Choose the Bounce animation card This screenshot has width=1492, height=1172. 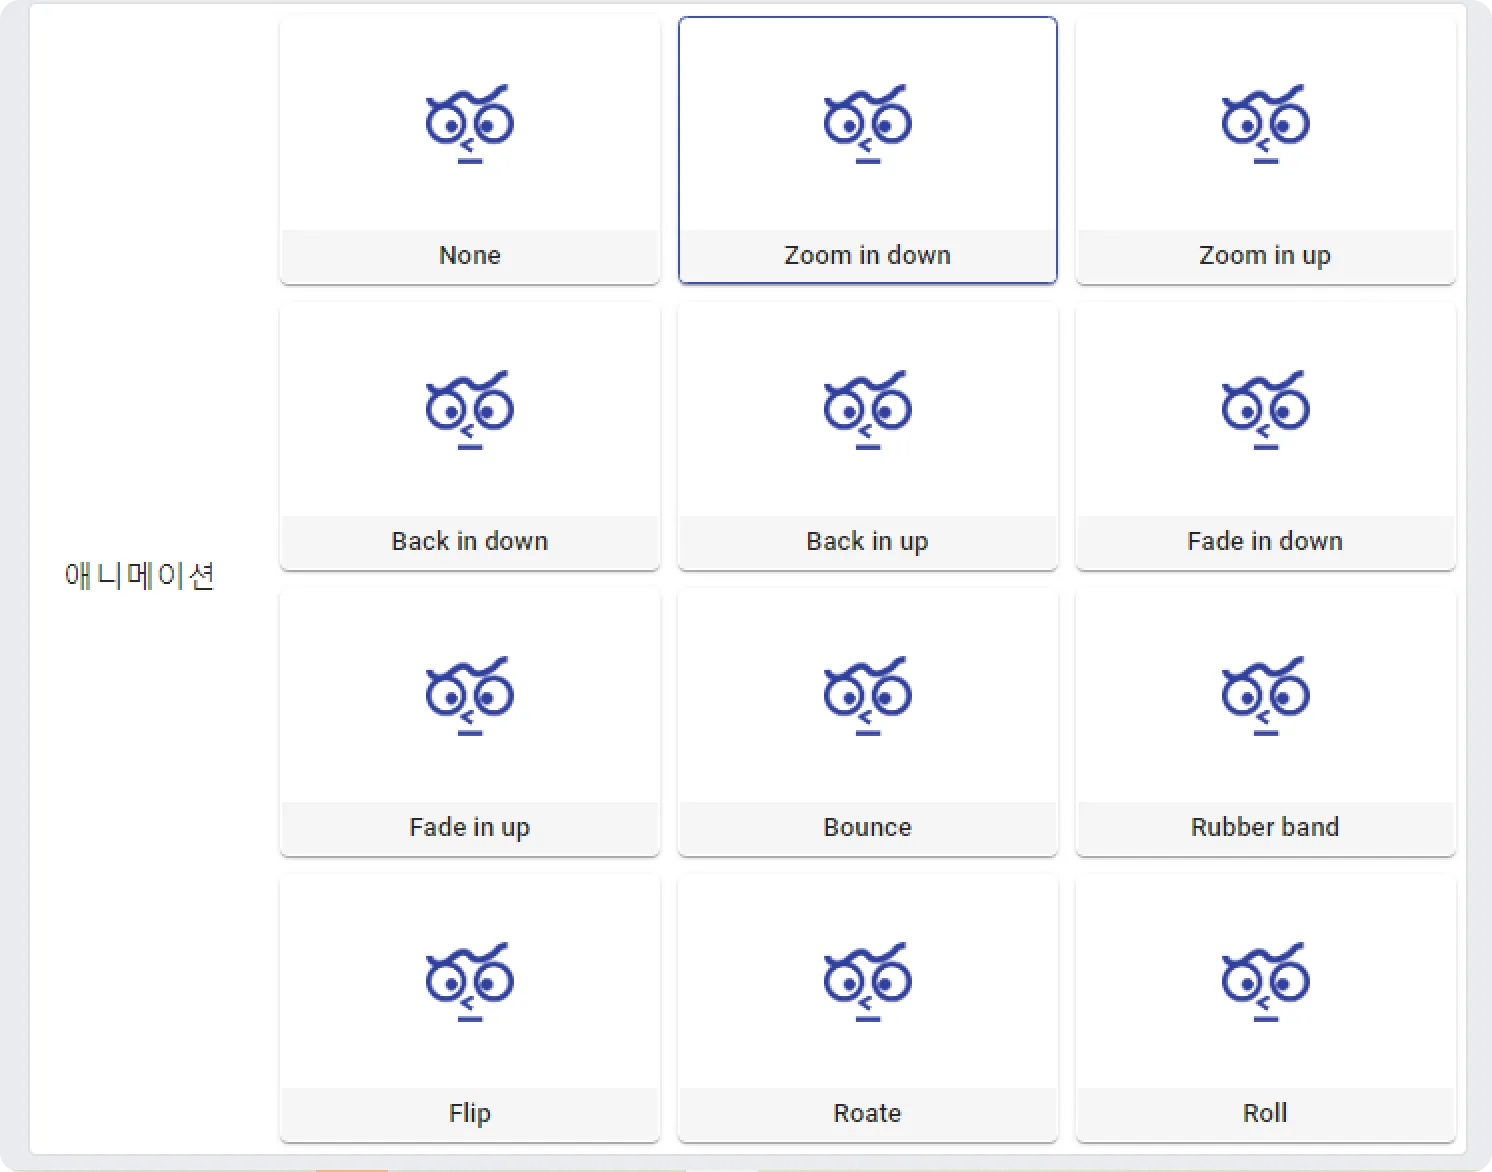pyautogui.click(x=867, y=722)
